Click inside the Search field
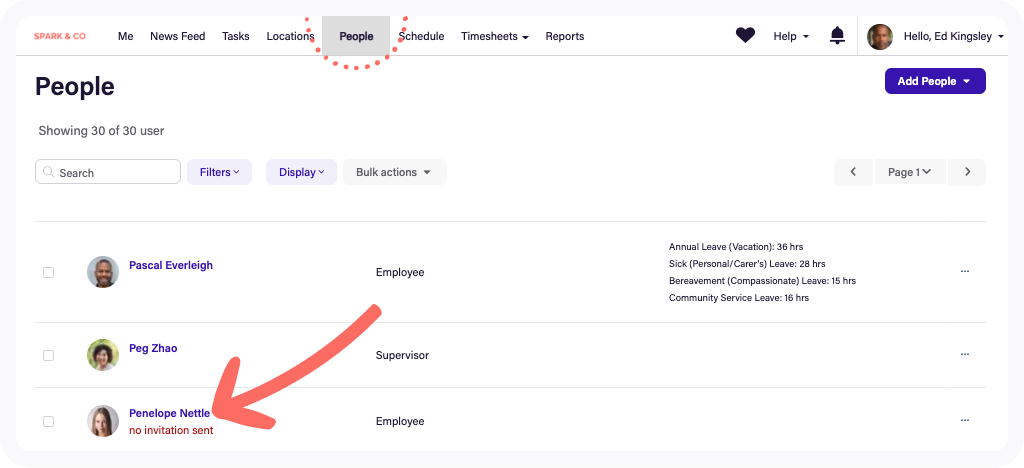Viewport: 1024px width, 468px height. click(x=108, y=172)
